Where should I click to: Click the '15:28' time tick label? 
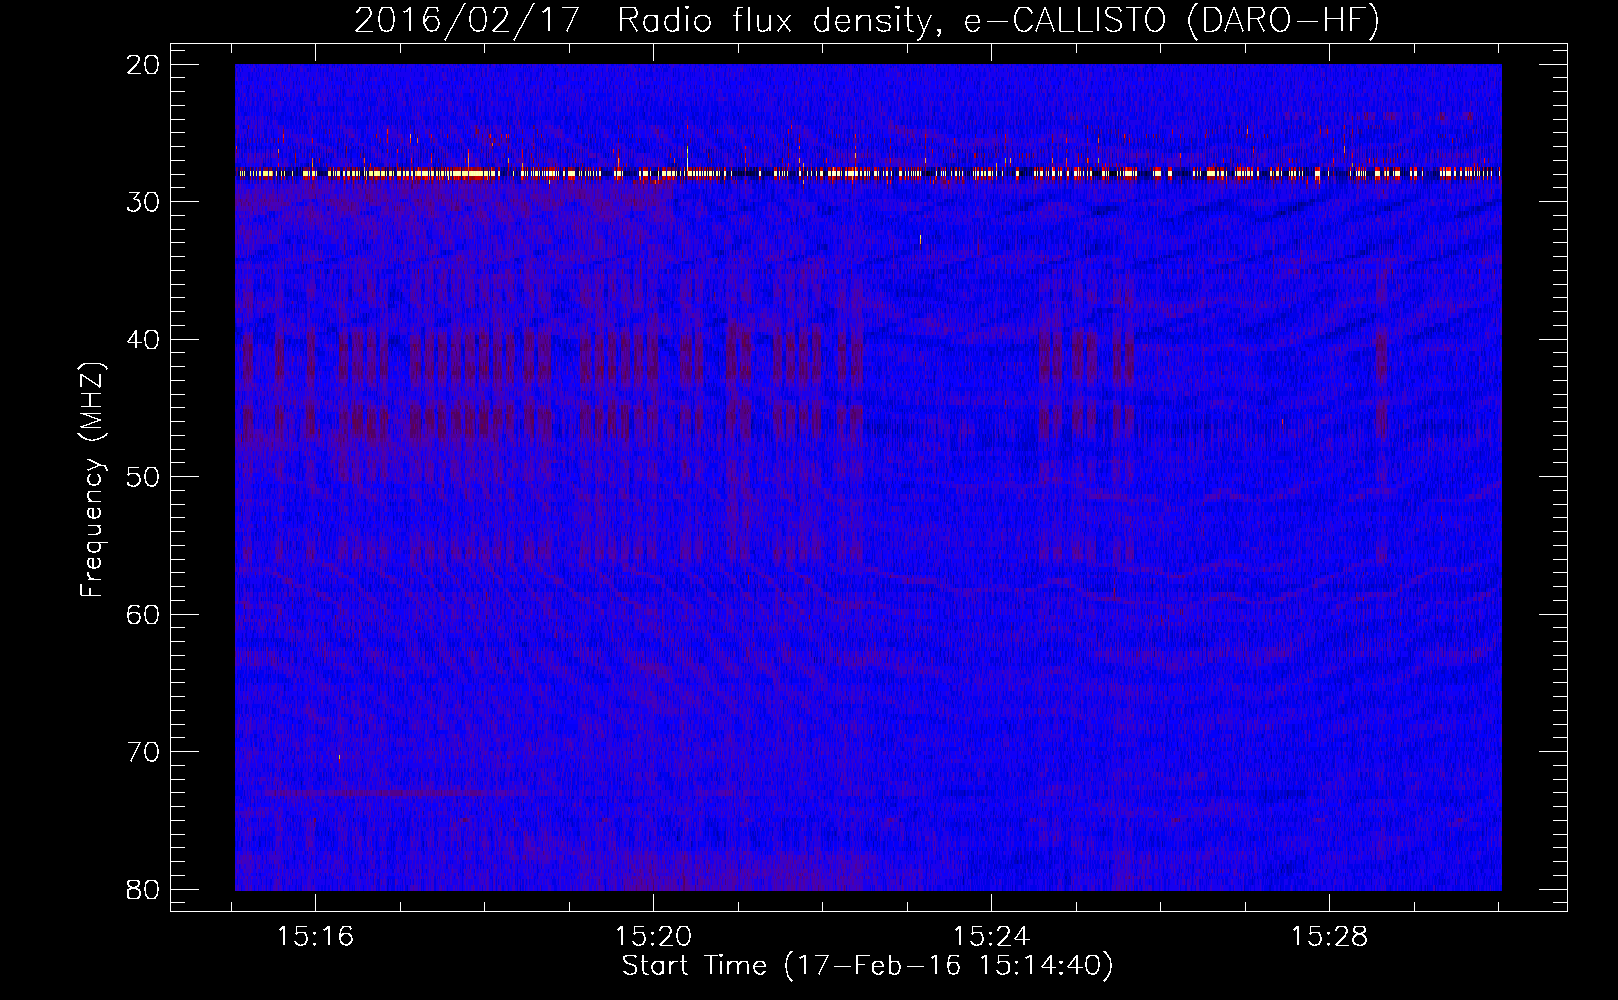point(1330,937)
